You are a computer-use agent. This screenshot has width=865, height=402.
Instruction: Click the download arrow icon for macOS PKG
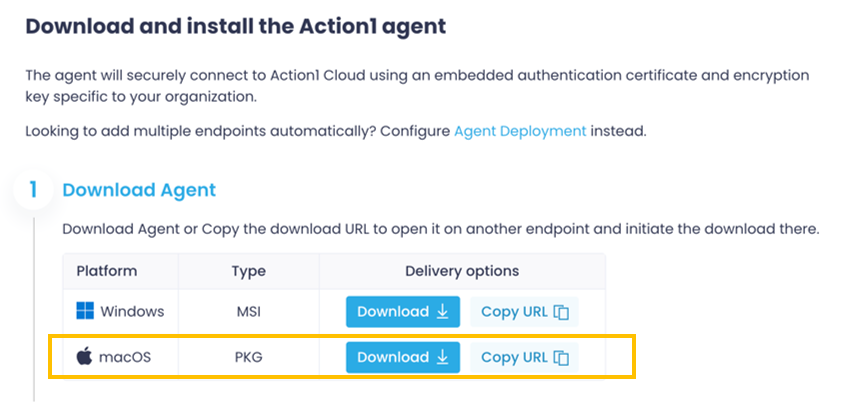(x=443, y=357)
